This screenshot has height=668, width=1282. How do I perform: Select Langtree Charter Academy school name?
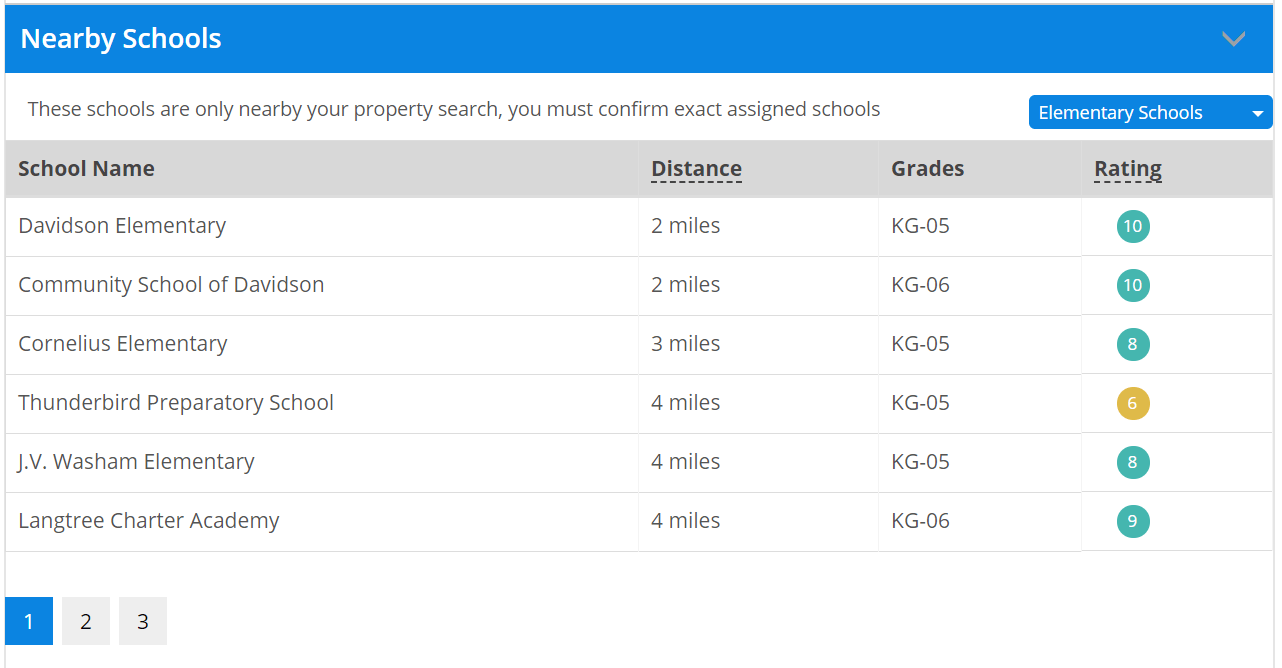tap(149, 520)
